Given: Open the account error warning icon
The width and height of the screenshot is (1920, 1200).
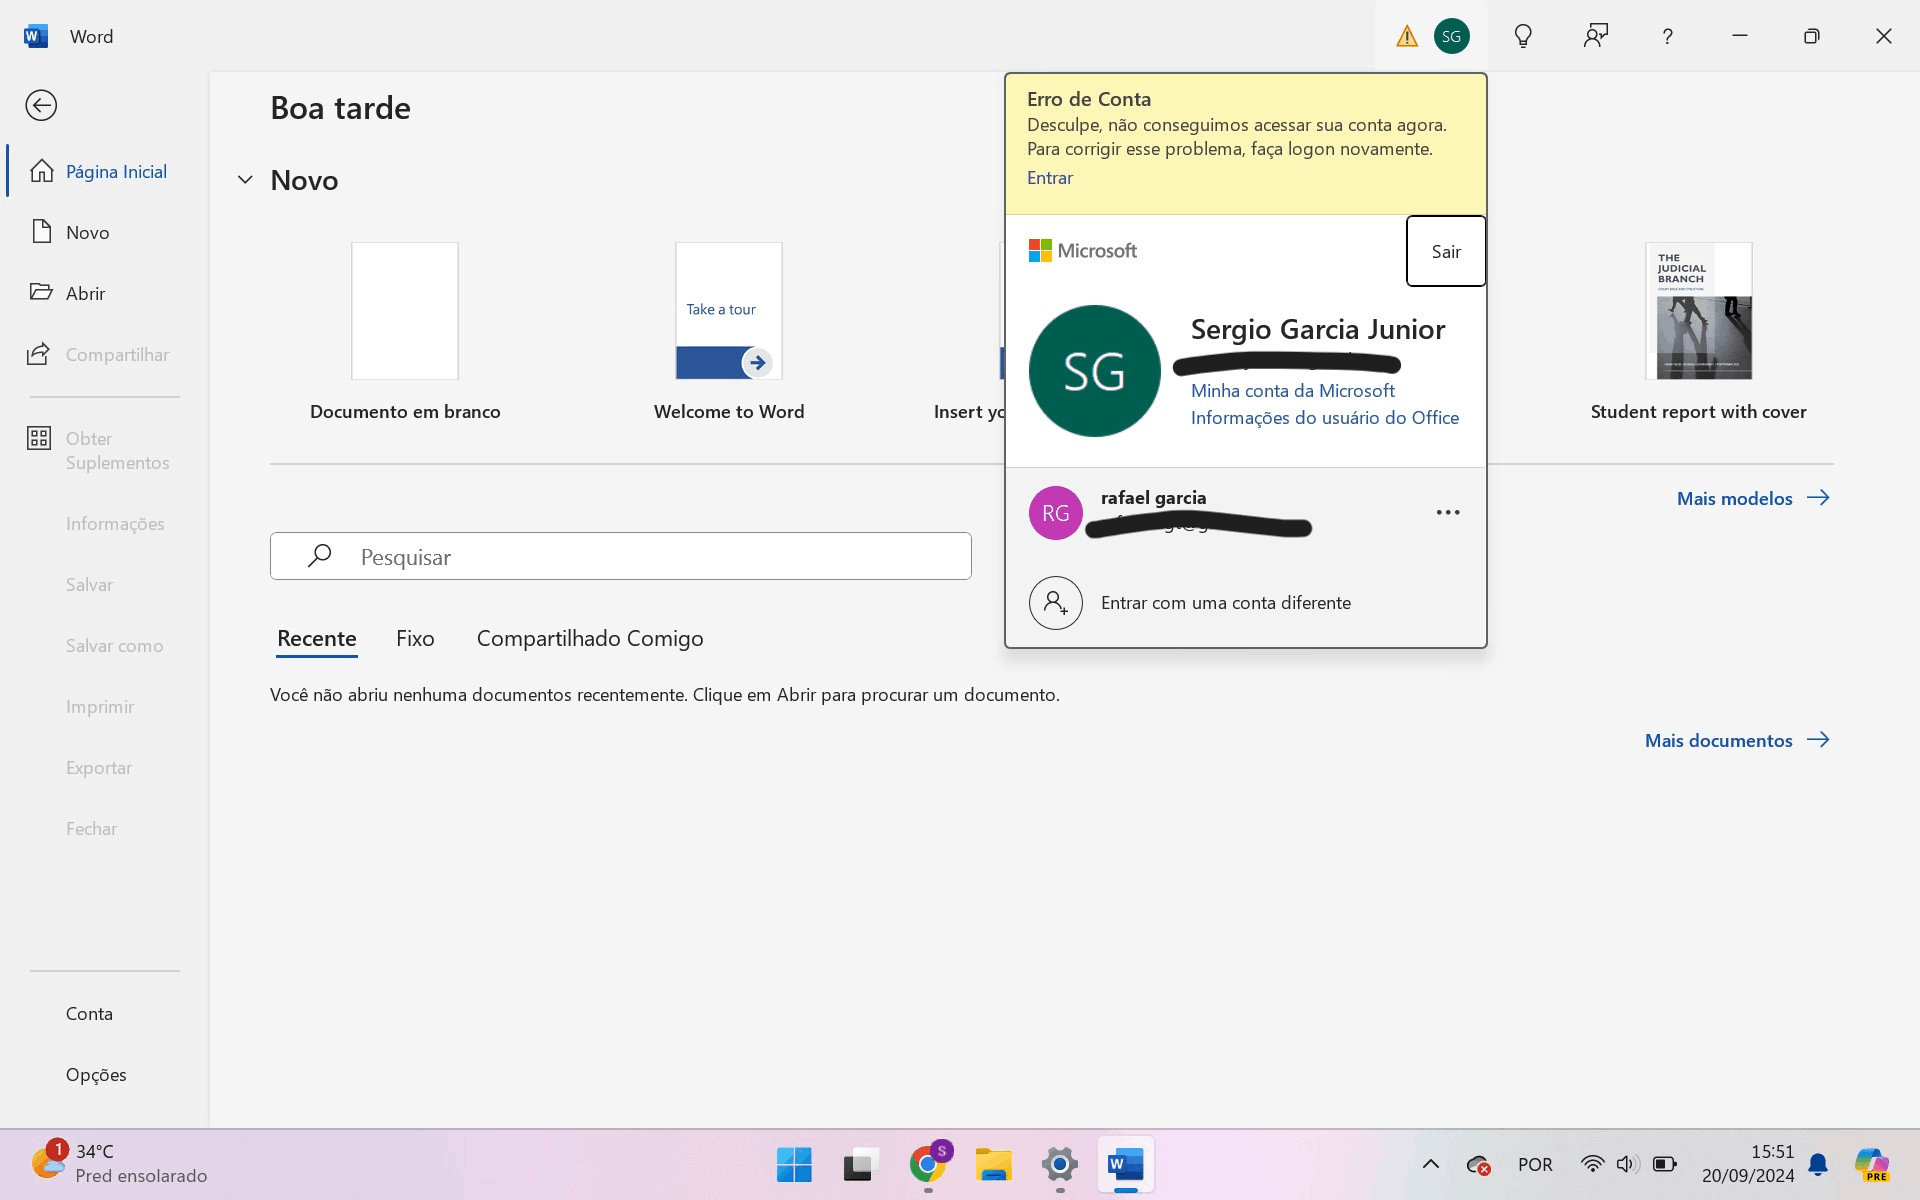Looking at the screenshot, I should tap(1407, 36).
